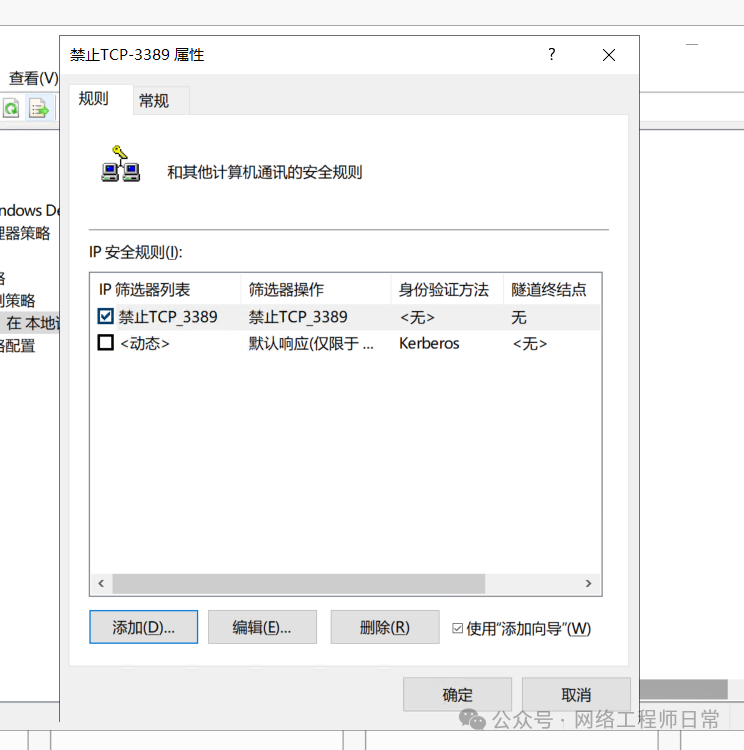Click the refresh icon in background toolbar

(11, 108)
